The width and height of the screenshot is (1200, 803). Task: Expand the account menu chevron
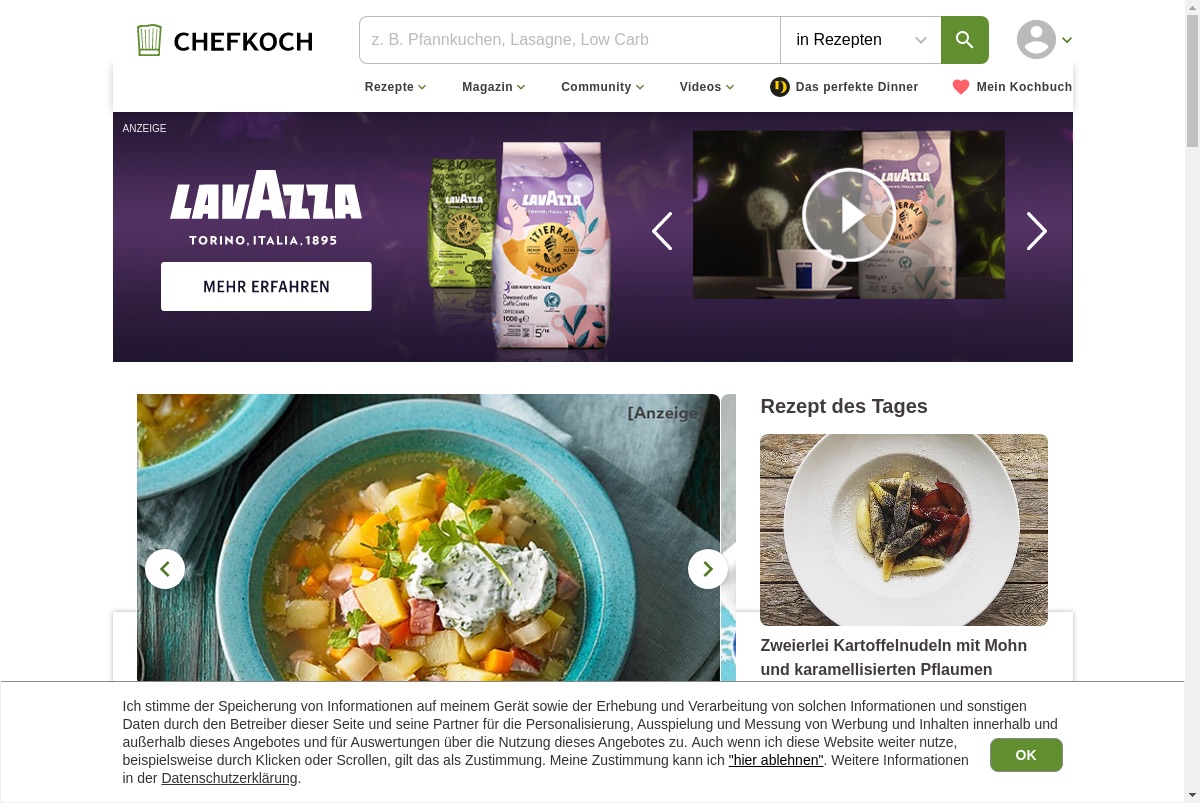coord(1067,40)
